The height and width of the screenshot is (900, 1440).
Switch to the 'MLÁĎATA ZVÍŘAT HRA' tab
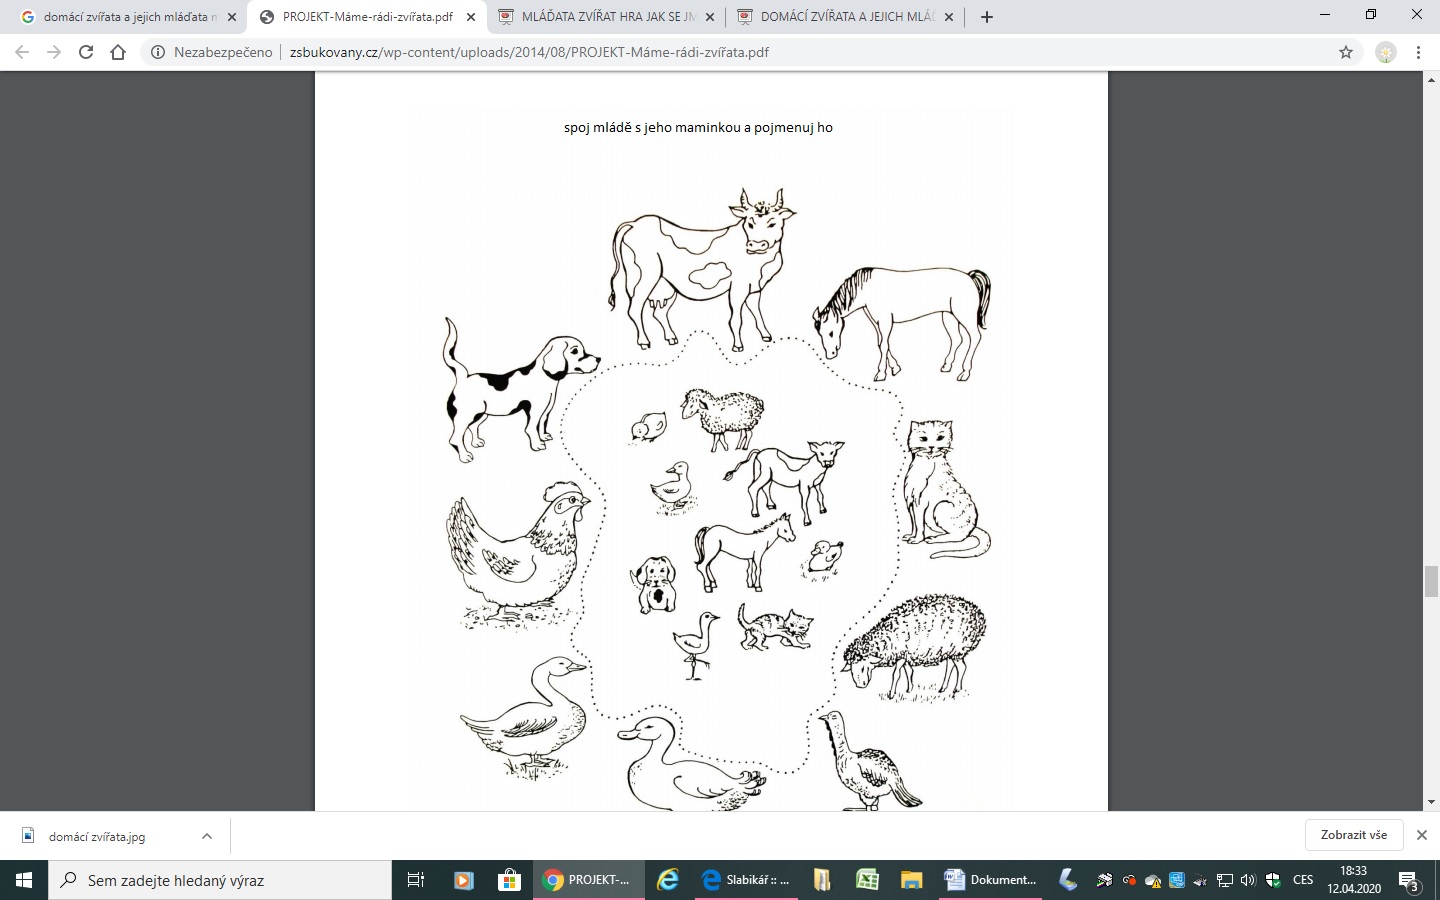pyautogui.click(x=605, y=17)
